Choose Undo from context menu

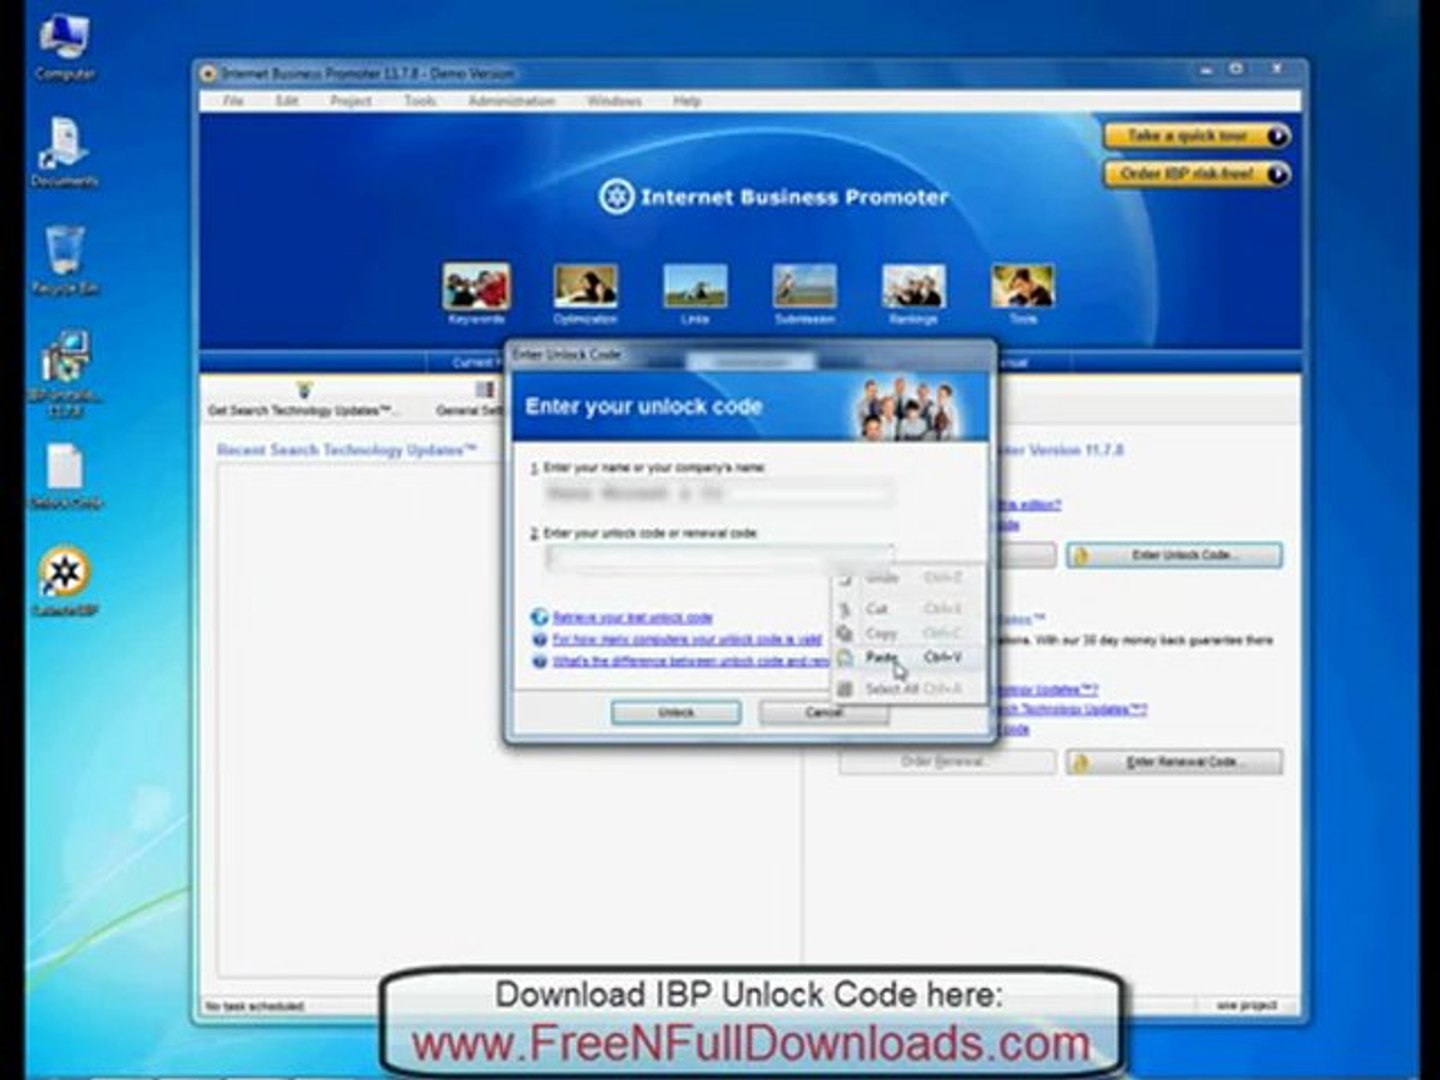click(908, 578)
